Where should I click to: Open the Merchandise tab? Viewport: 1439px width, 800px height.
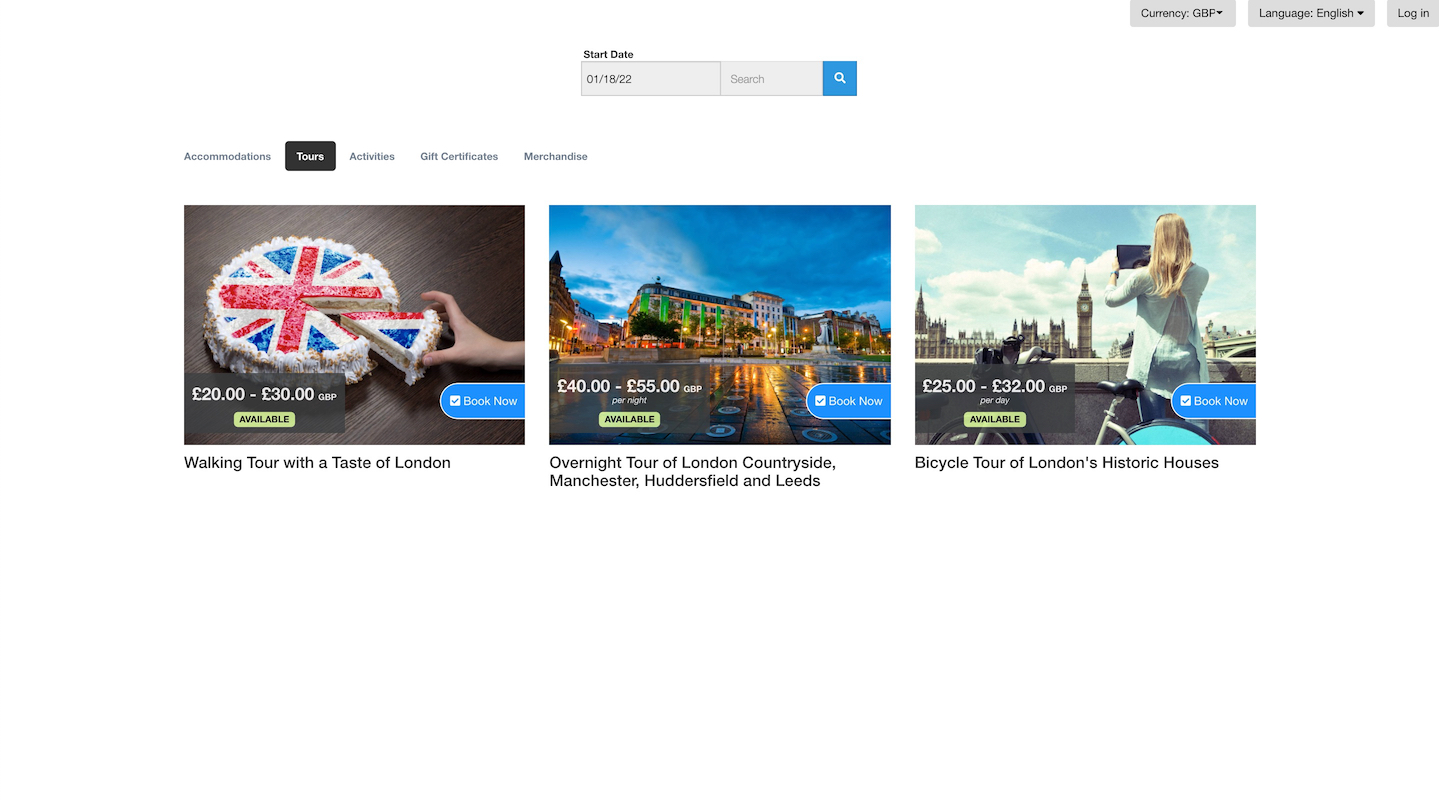coord(556,156)
